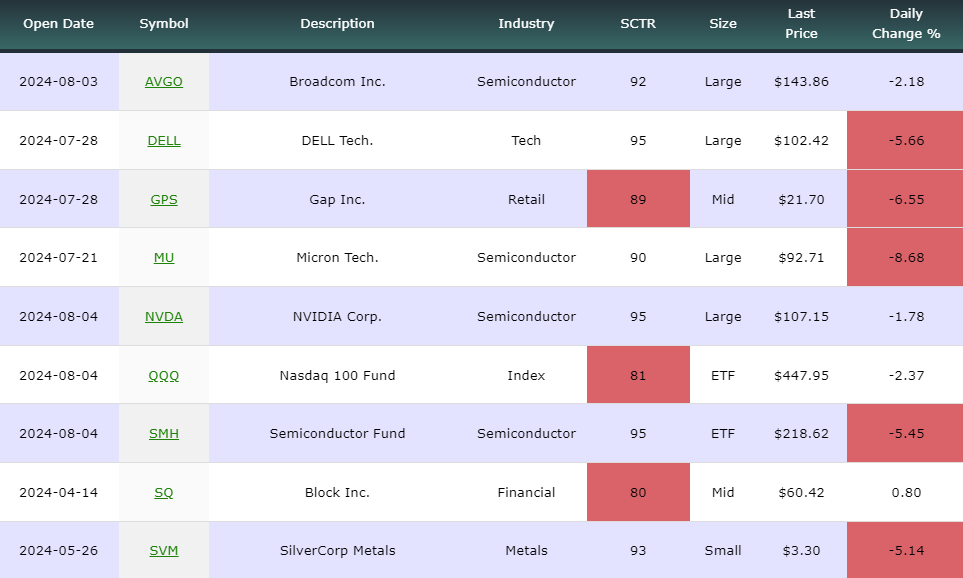Click the Last Price column header
Viewport: 963px width, 578px height.
click(x=801, y=24)
